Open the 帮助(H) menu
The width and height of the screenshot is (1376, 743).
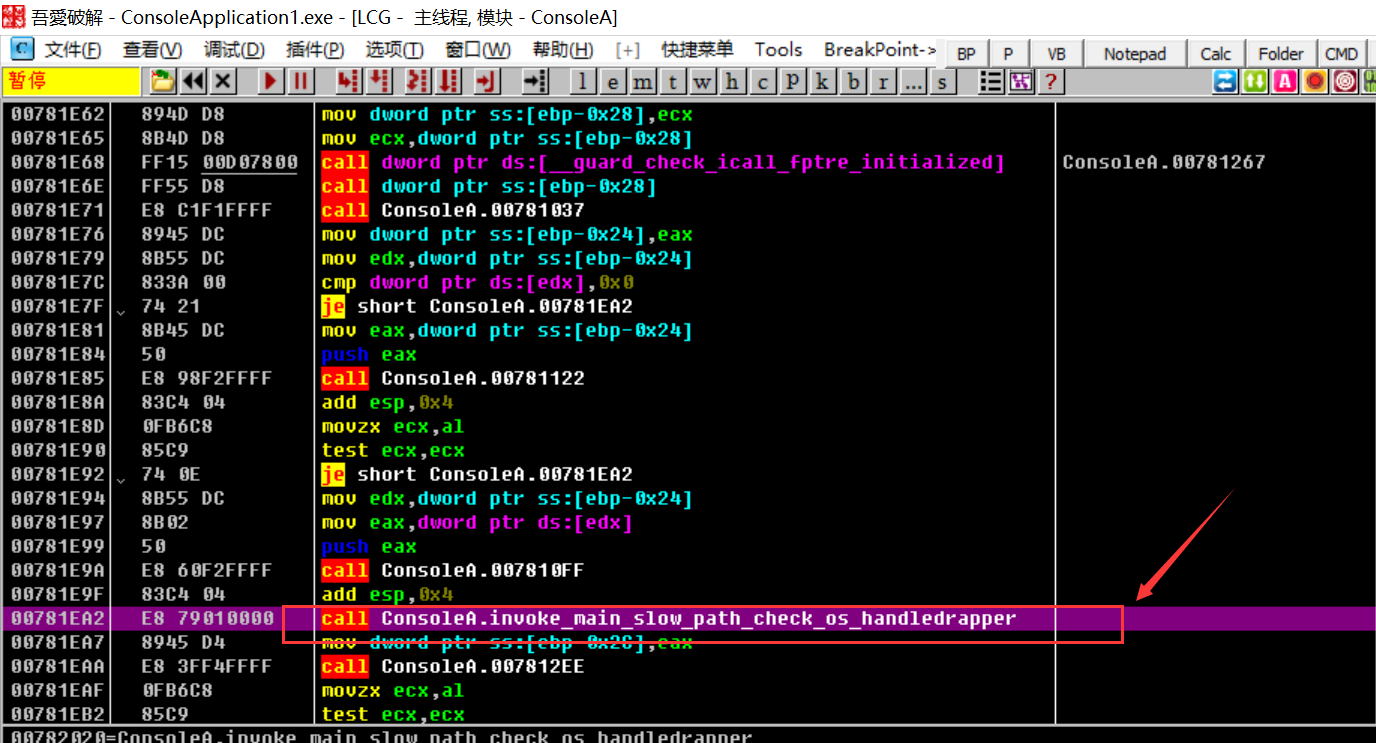pos(563,50)
